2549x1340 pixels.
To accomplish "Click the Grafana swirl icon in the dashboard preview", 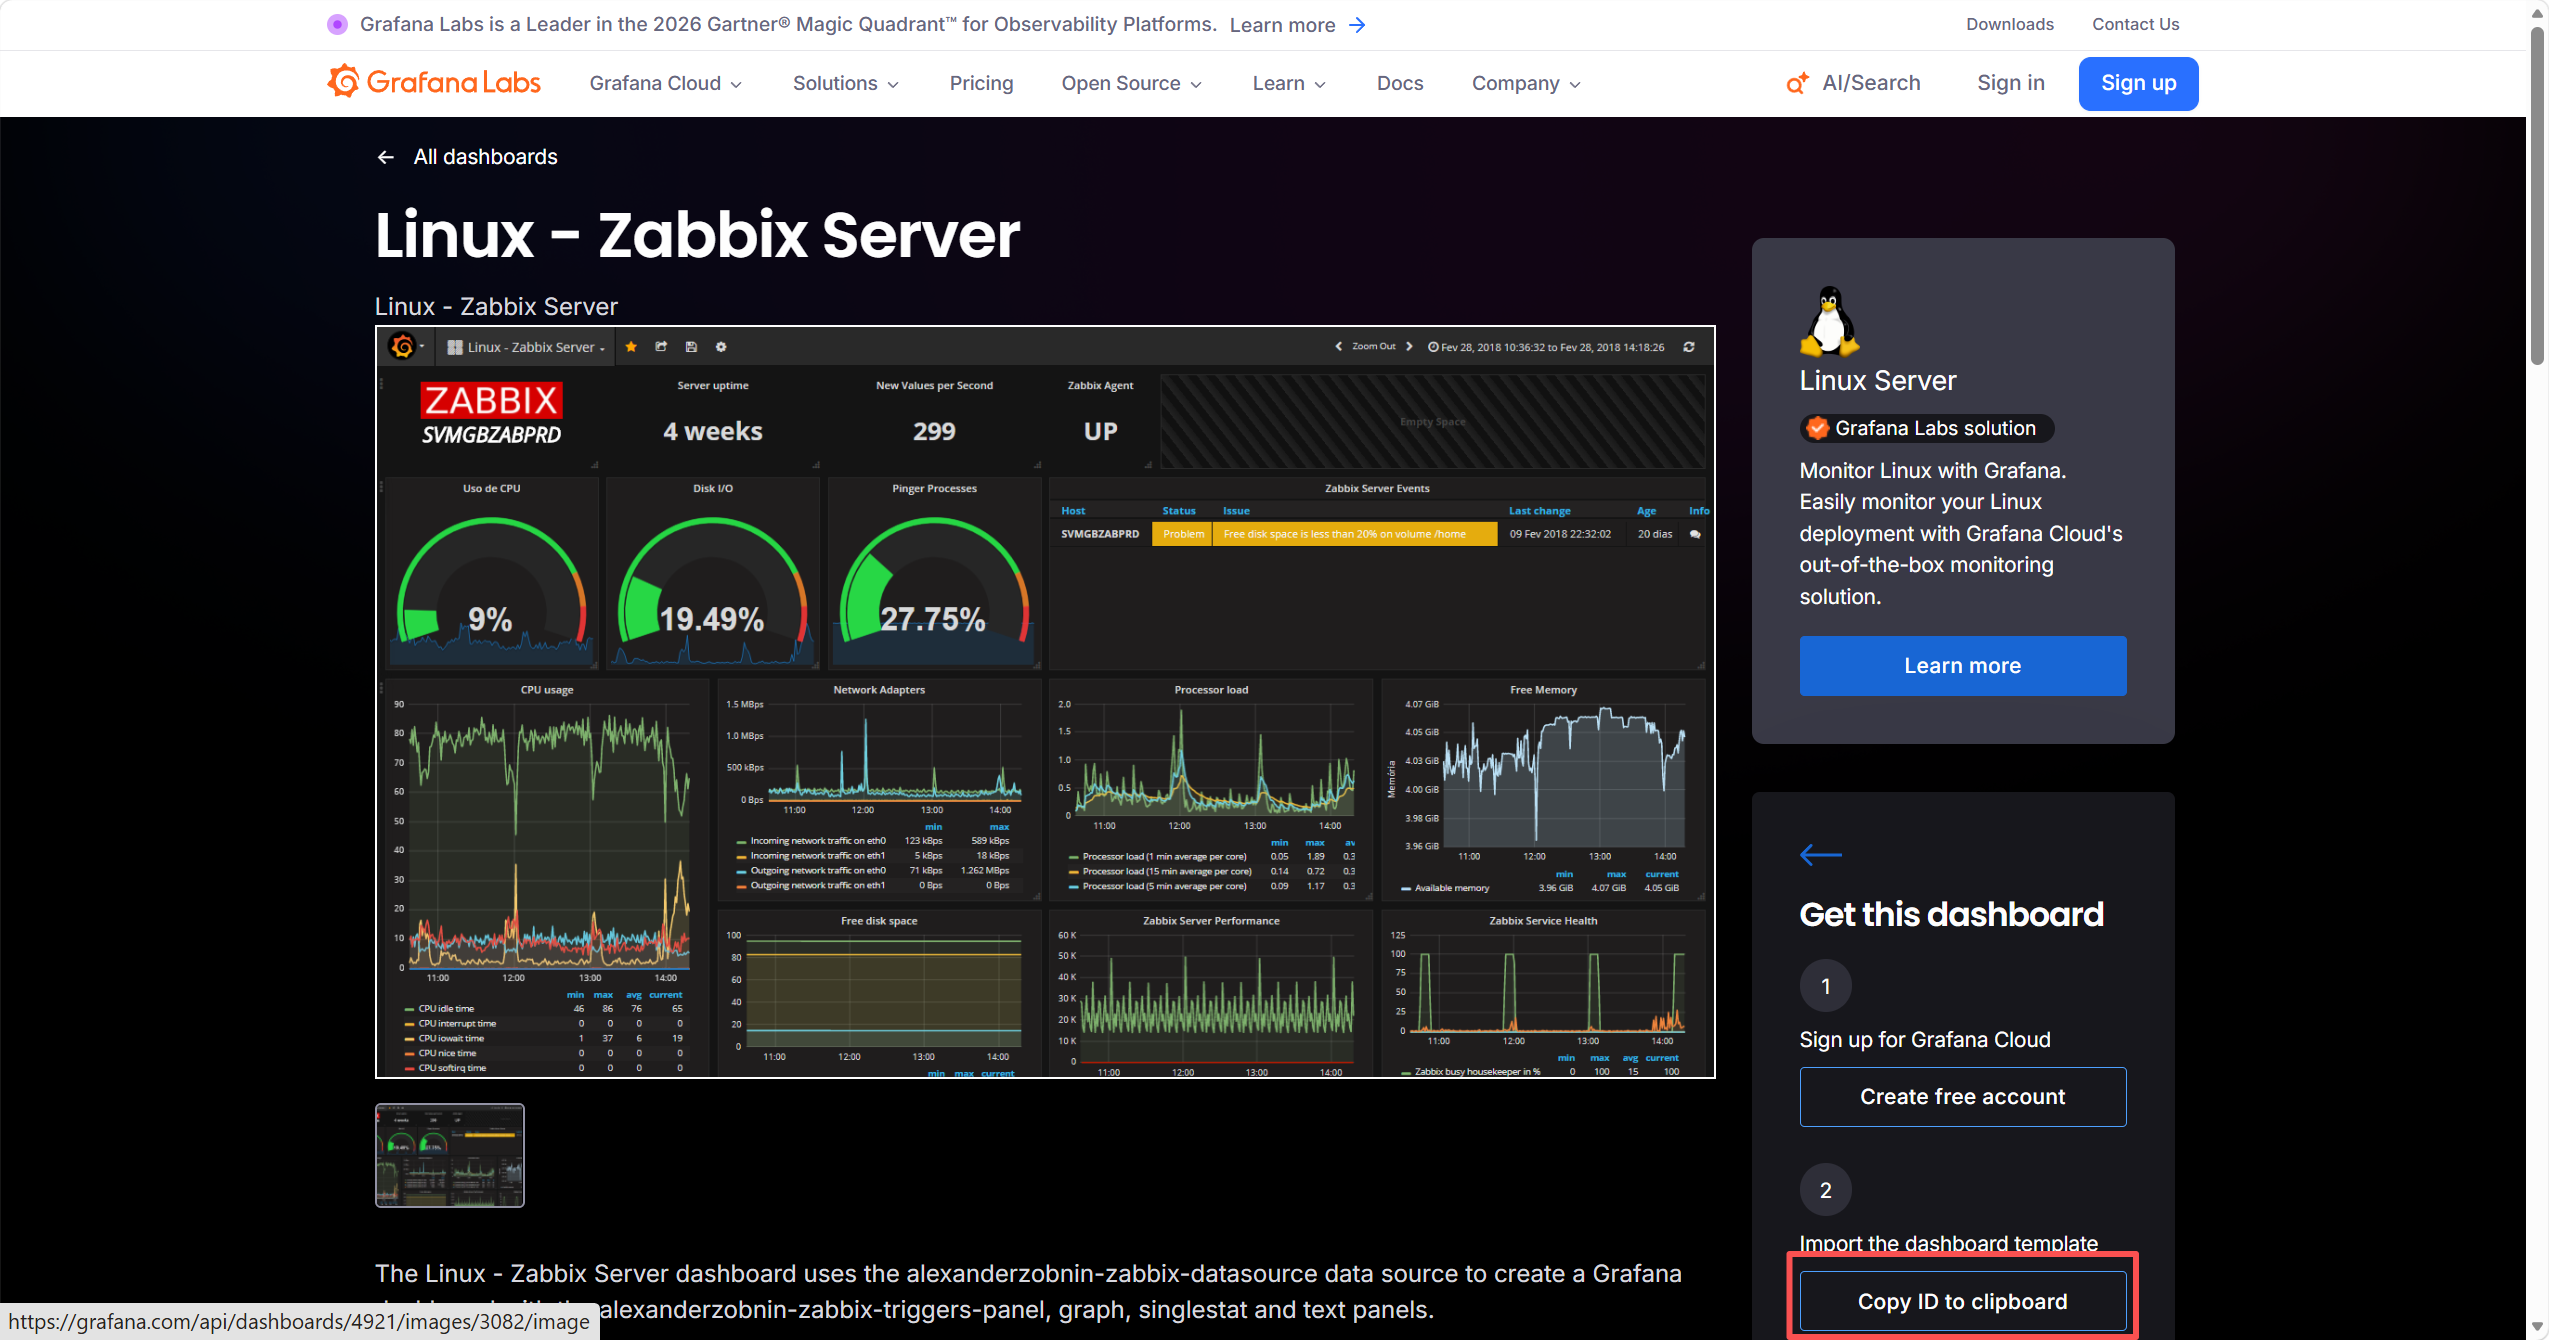I will pyautogui.click(x=402, y=346).
